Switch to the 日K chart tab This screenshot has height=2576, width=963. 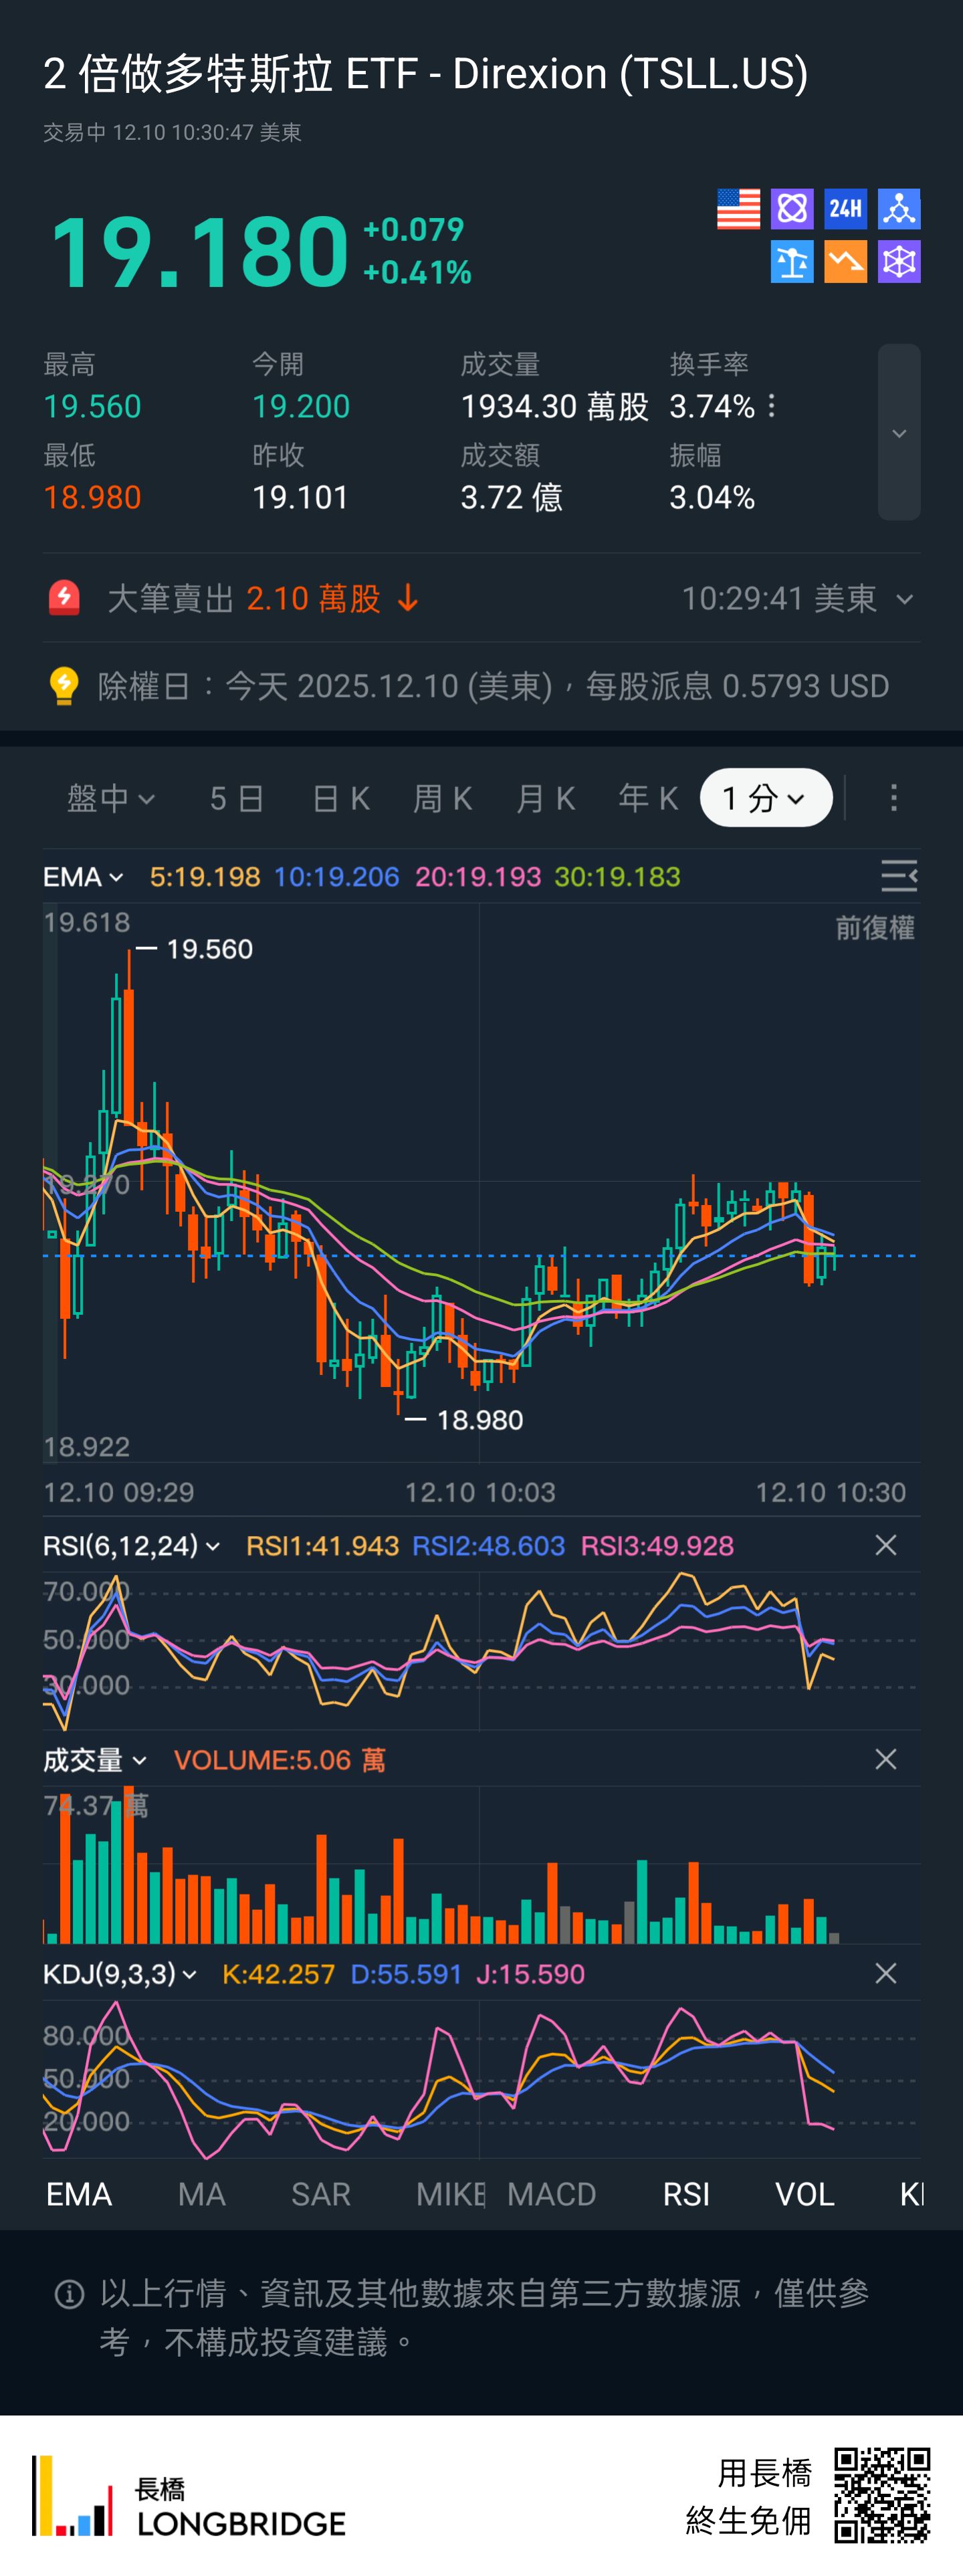341,798
